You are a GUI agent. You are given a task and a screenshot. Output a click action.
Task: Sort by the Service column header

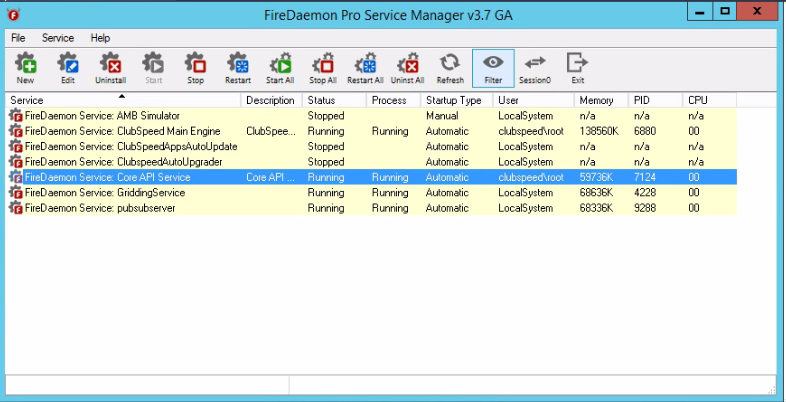(123, 100)
